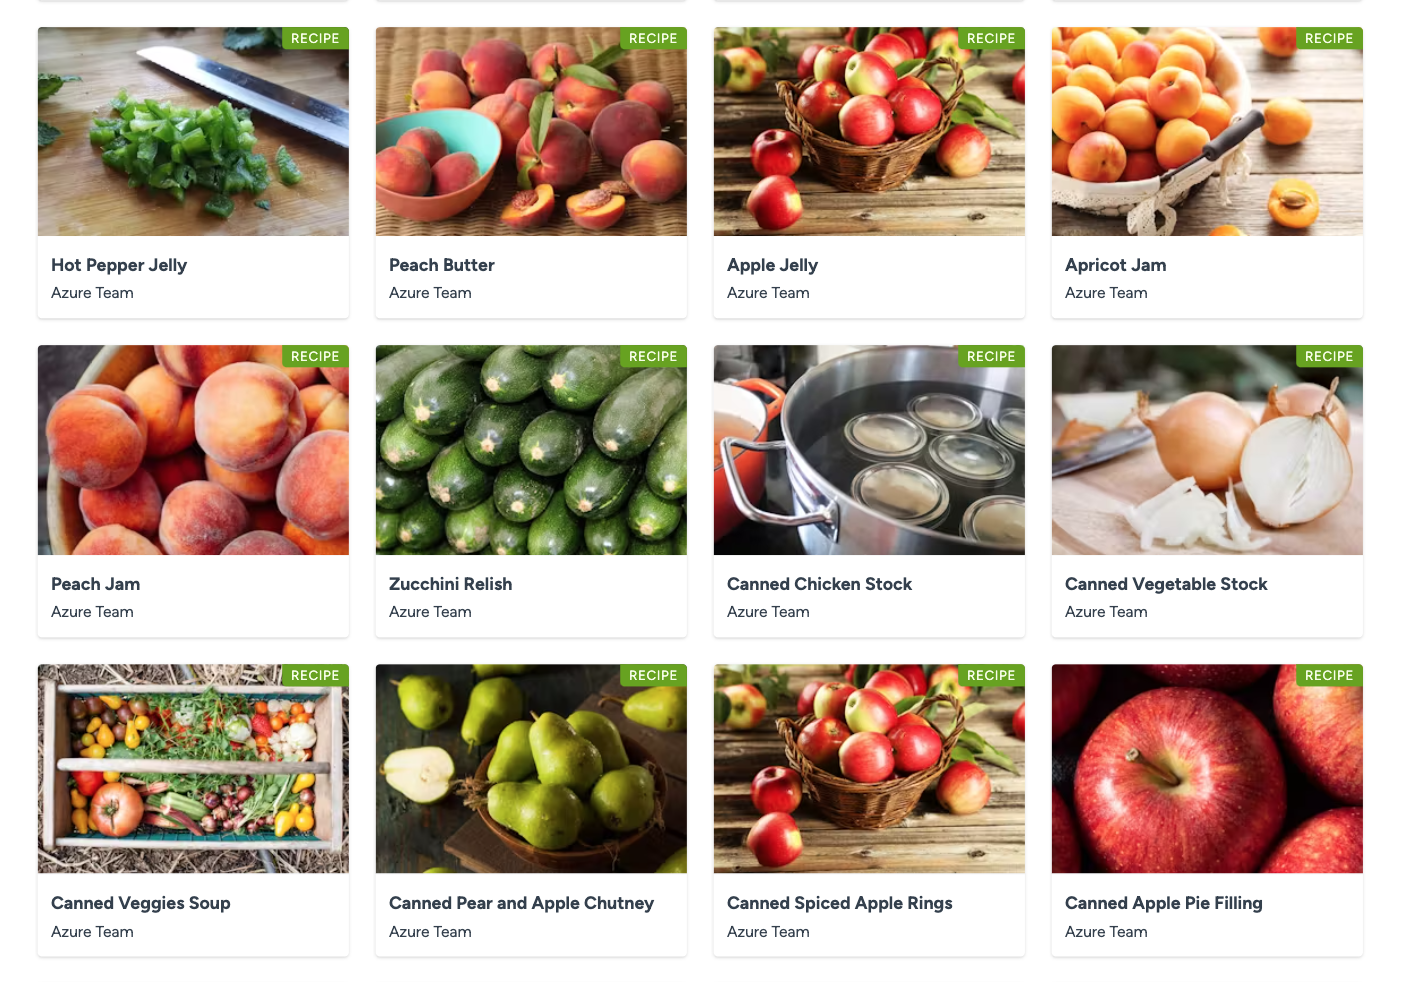The width and height of the screenshot is (1402, 982).
Task: Click the Canned Pear and Apple Chutney title
Action: pyautogui.click(x=521, y=903)
